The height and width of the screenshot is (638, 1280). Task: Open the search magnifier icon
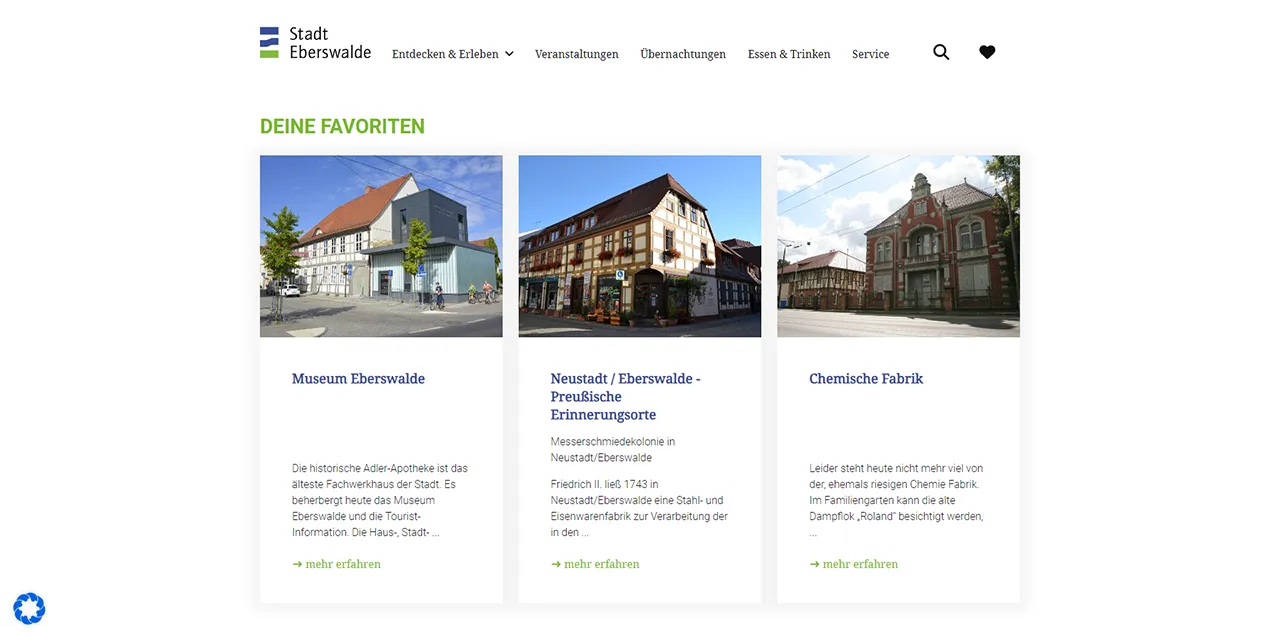click(x=941, y=52)
